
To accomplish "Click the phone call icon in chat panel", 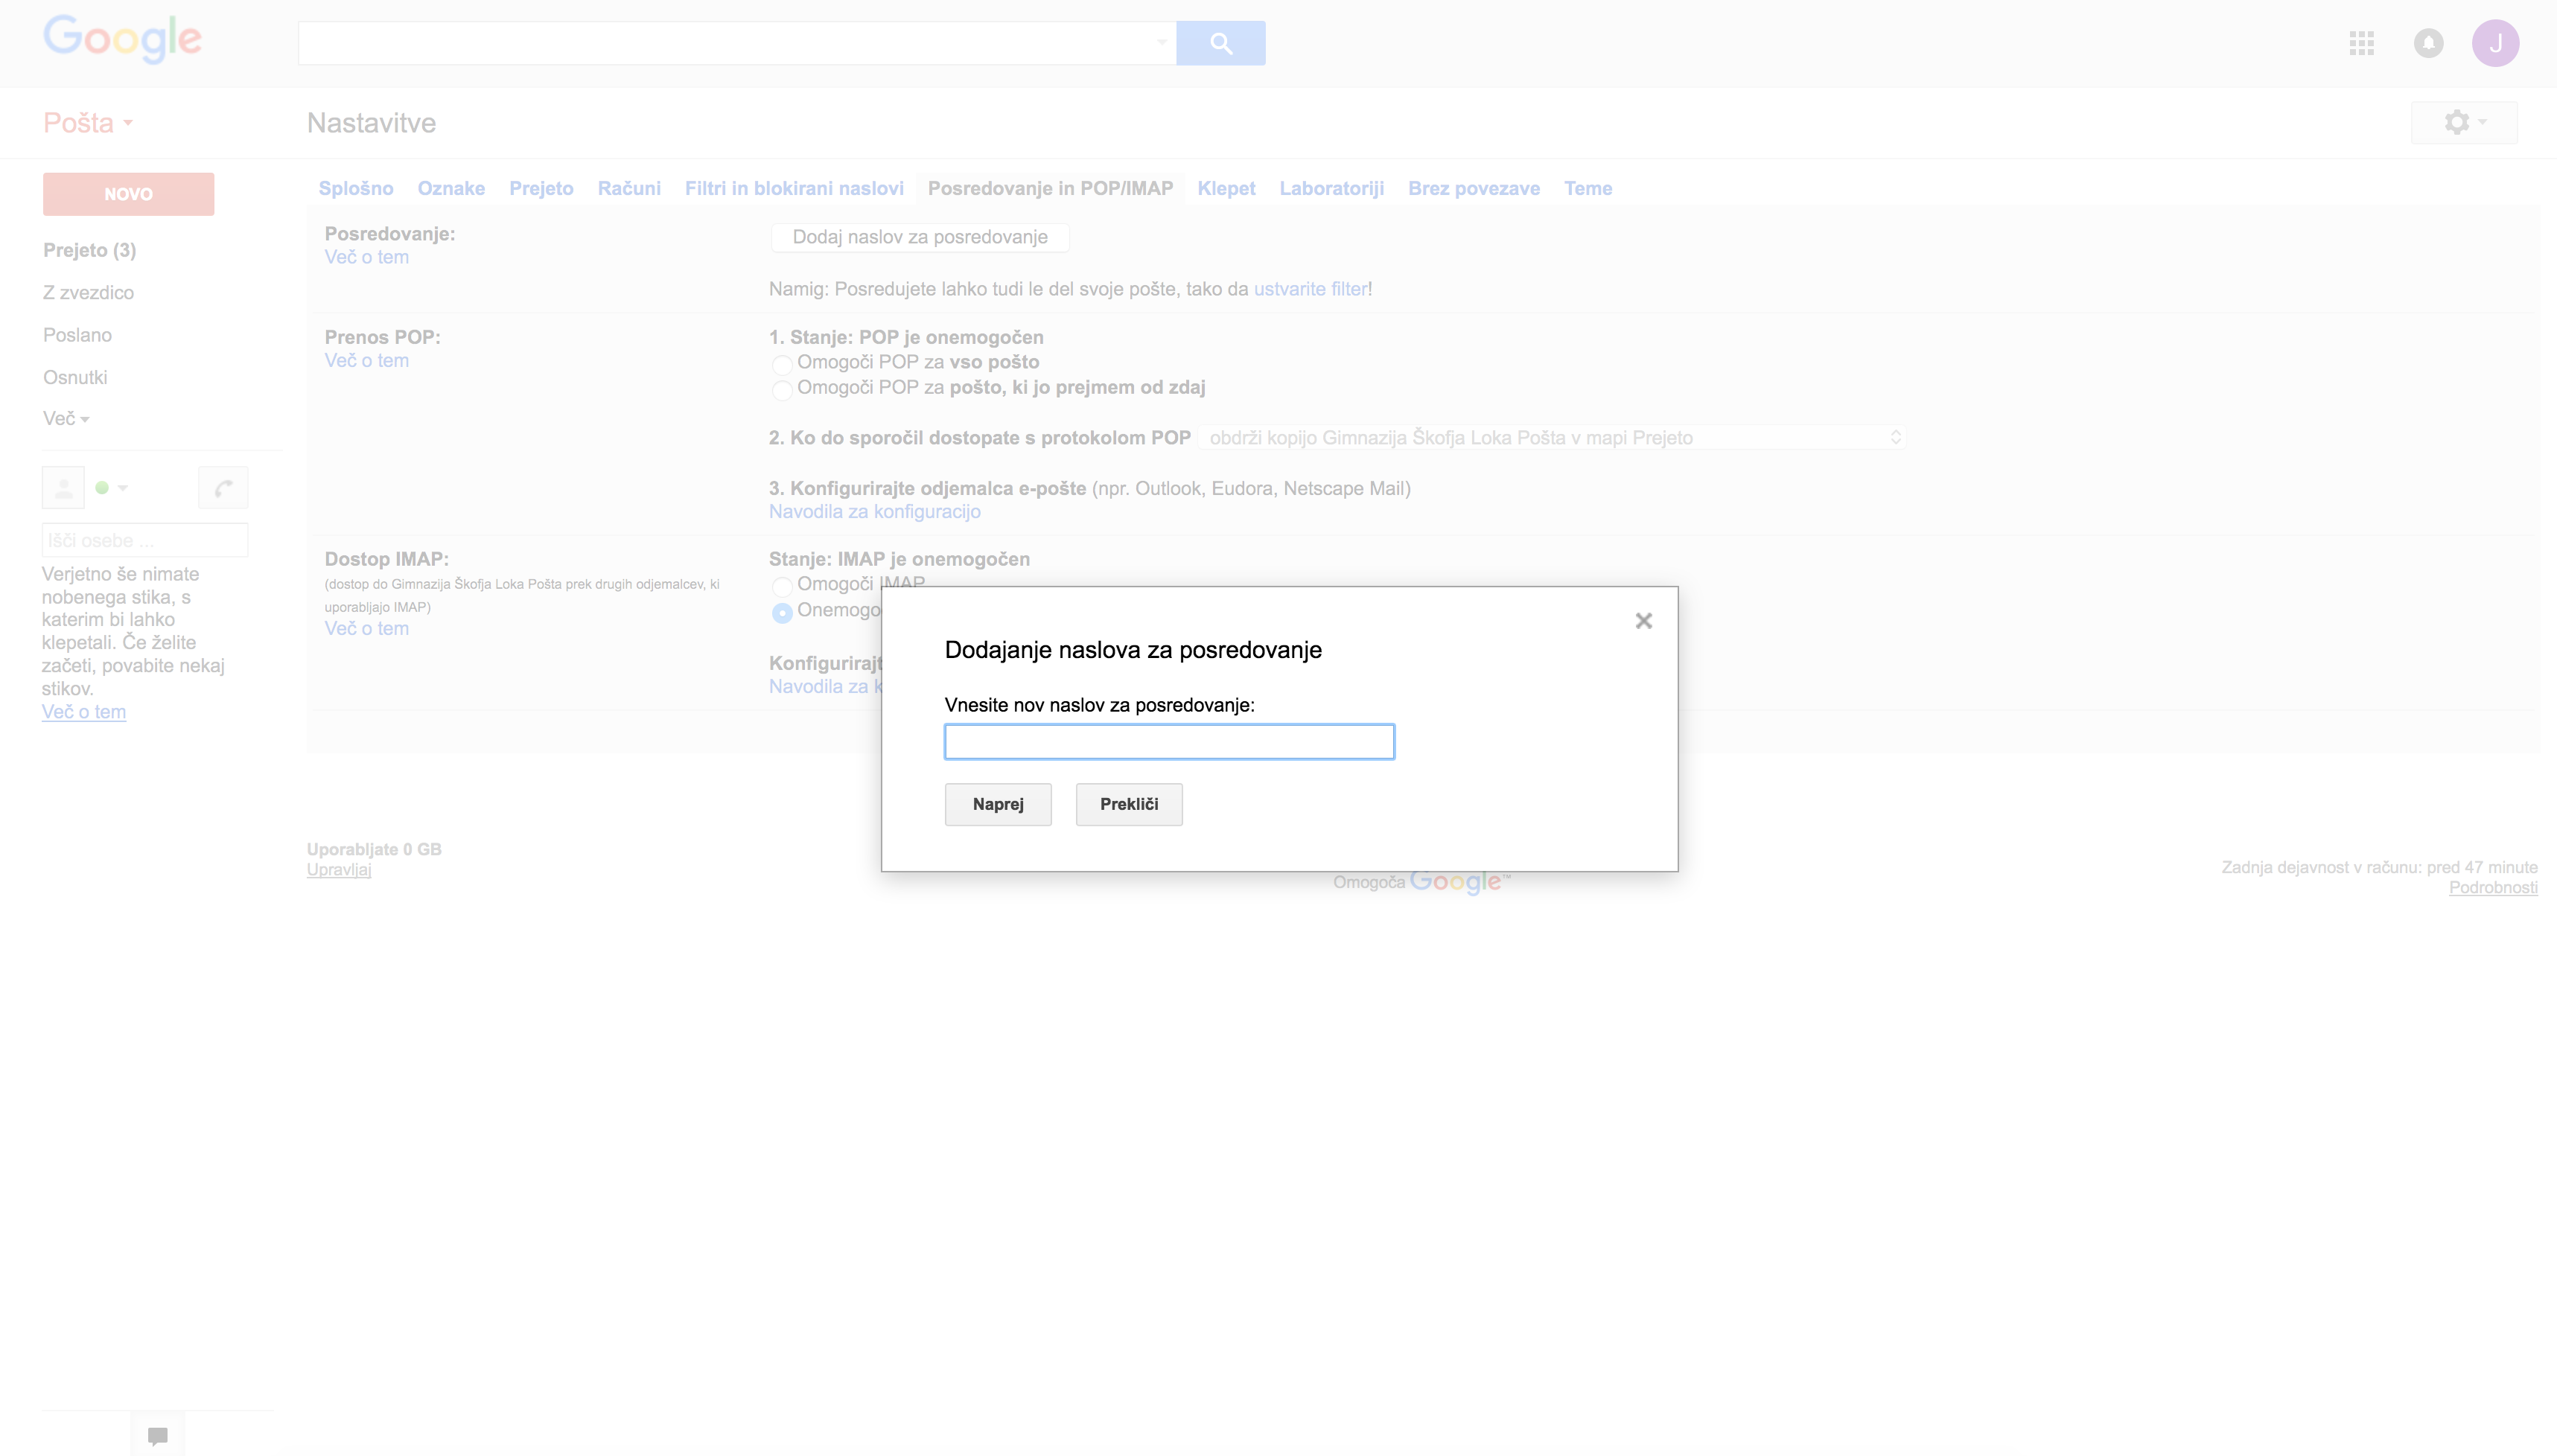I will click(223, 488).
